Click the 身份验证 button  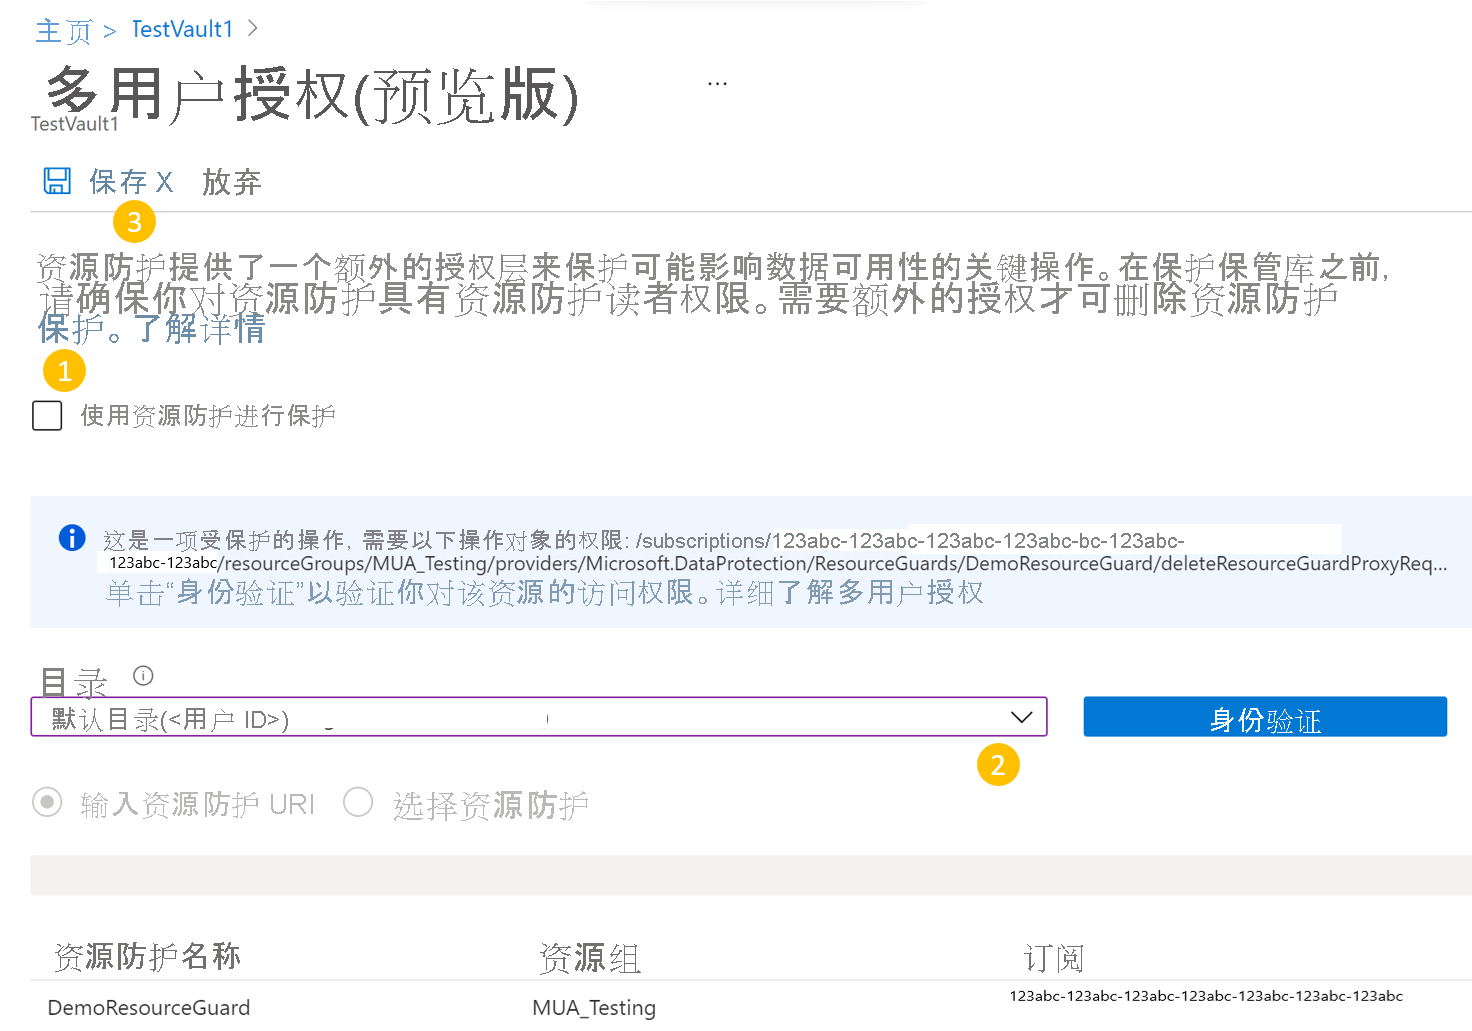(1264, 716)
